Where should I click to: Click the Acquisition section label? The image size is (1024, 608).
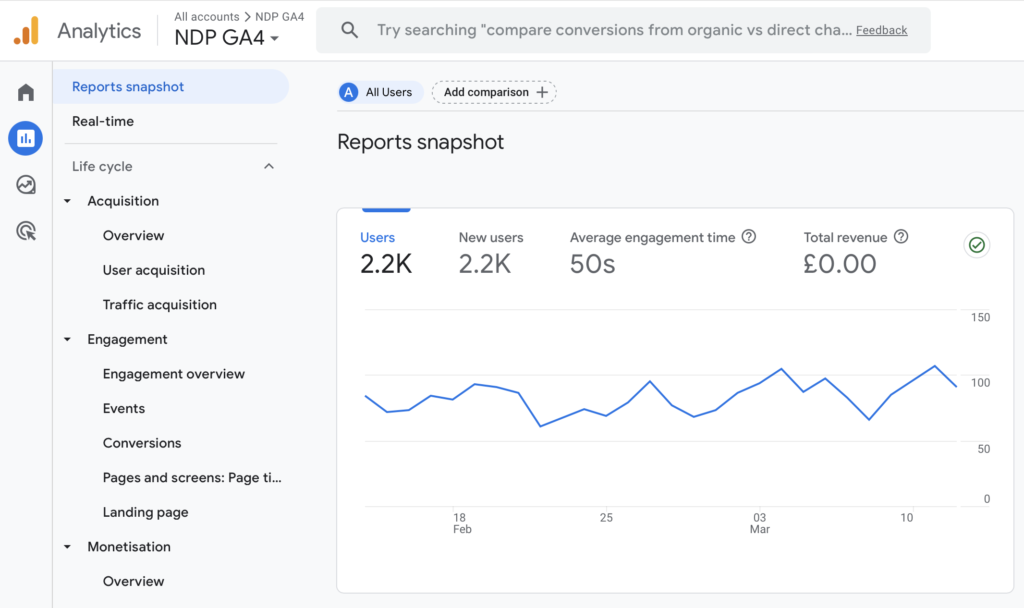123,201
